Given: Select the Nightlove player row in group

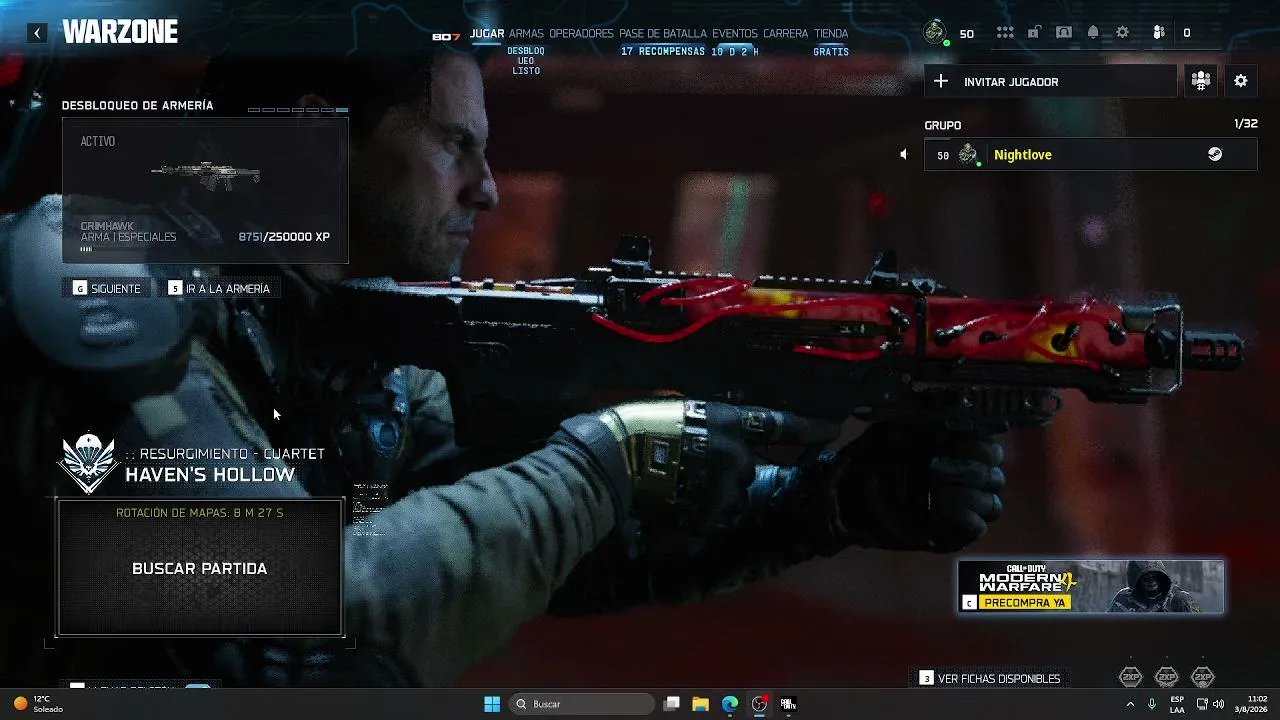Looking at the screenshot, I should tap(1090, 154).
